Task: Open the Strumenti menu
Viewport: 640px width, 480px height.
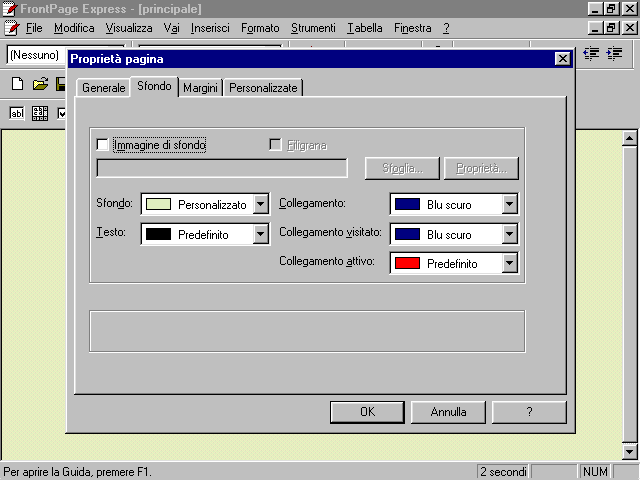Action: click(x=313, y=28)
